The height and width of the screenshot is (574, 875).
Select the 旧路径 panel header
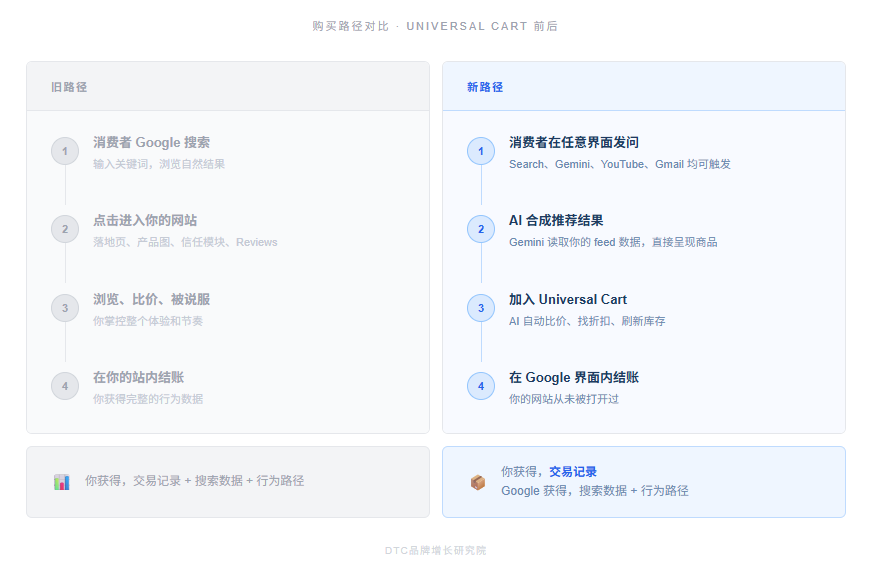tap(228, 86)
